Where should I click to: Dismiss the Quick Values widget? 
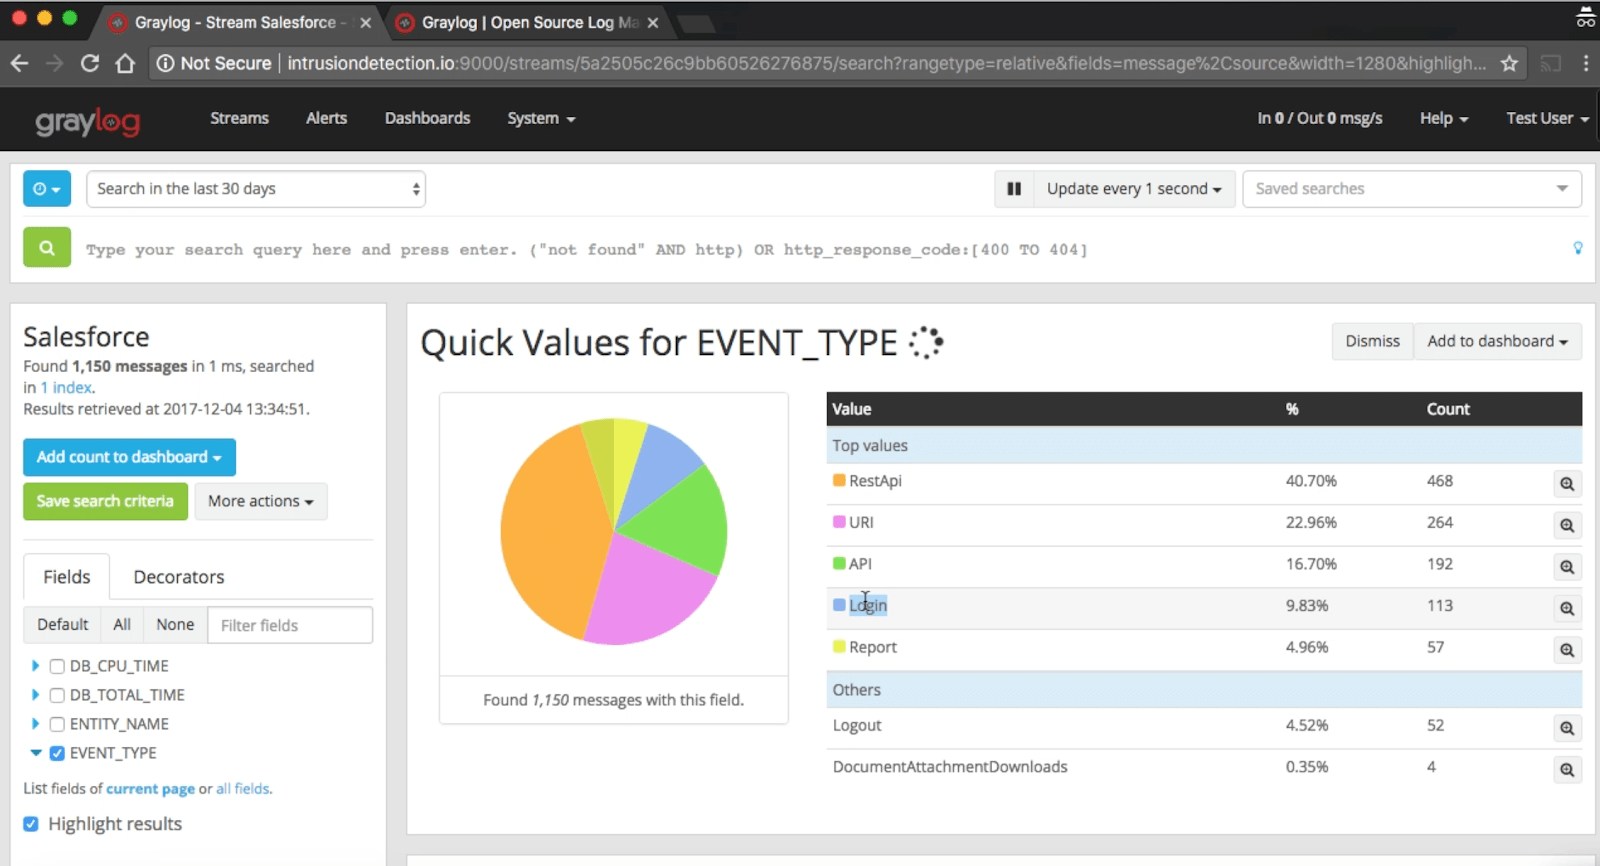pos(1372,341)
